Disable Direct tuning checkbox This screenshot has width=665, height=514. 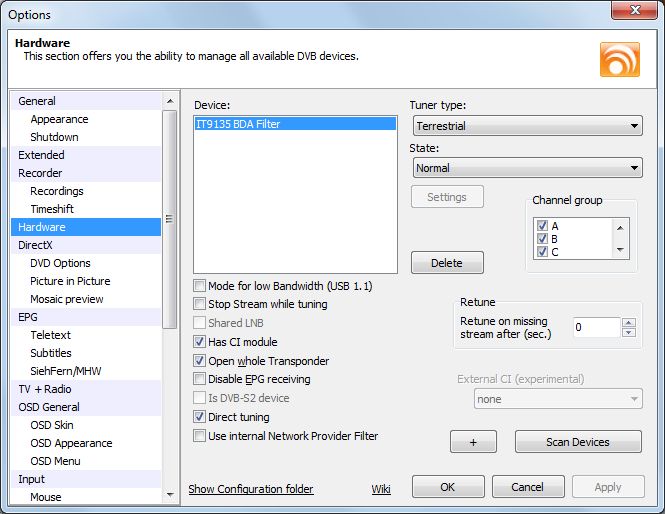coord(201,417)
